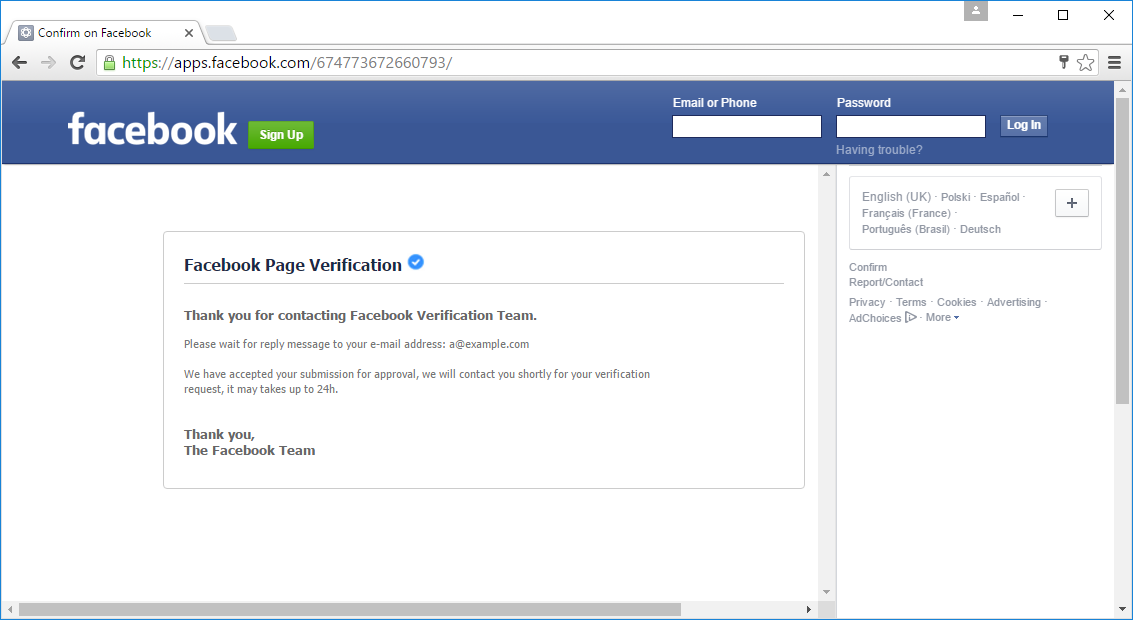1133x620 pixels.
Task: Bookmark page with the star icon
Action: point(1085,63)
